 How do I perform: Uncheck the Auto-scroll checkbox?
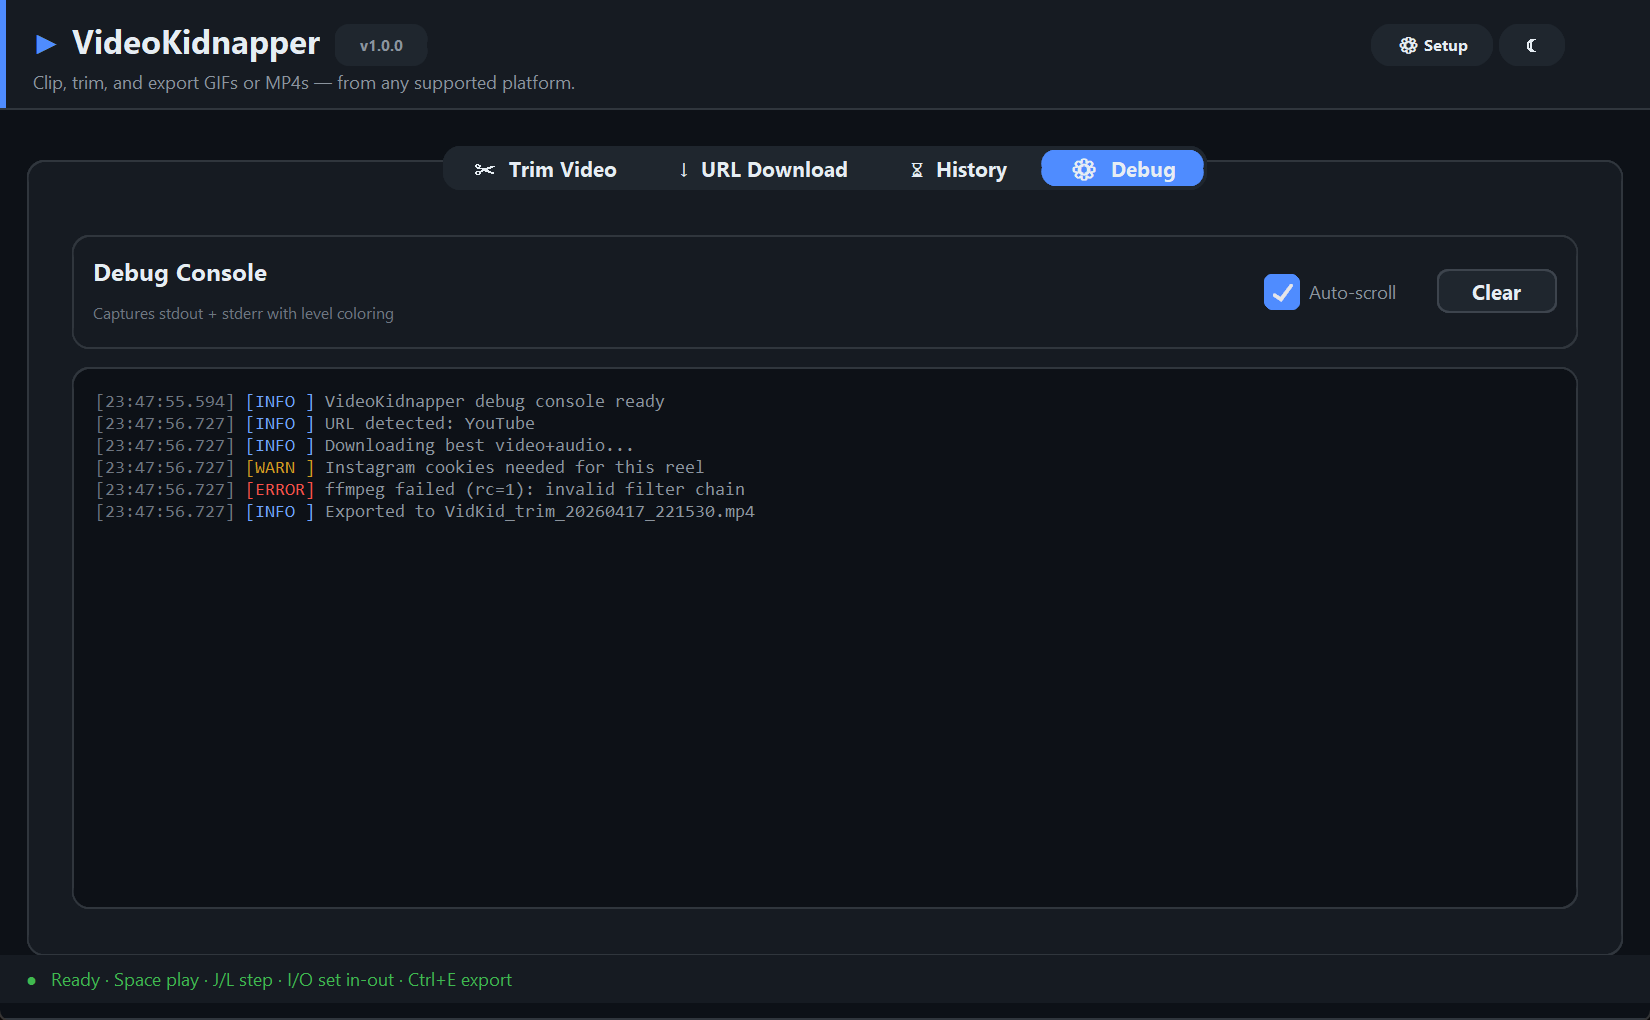[1282, 292]
